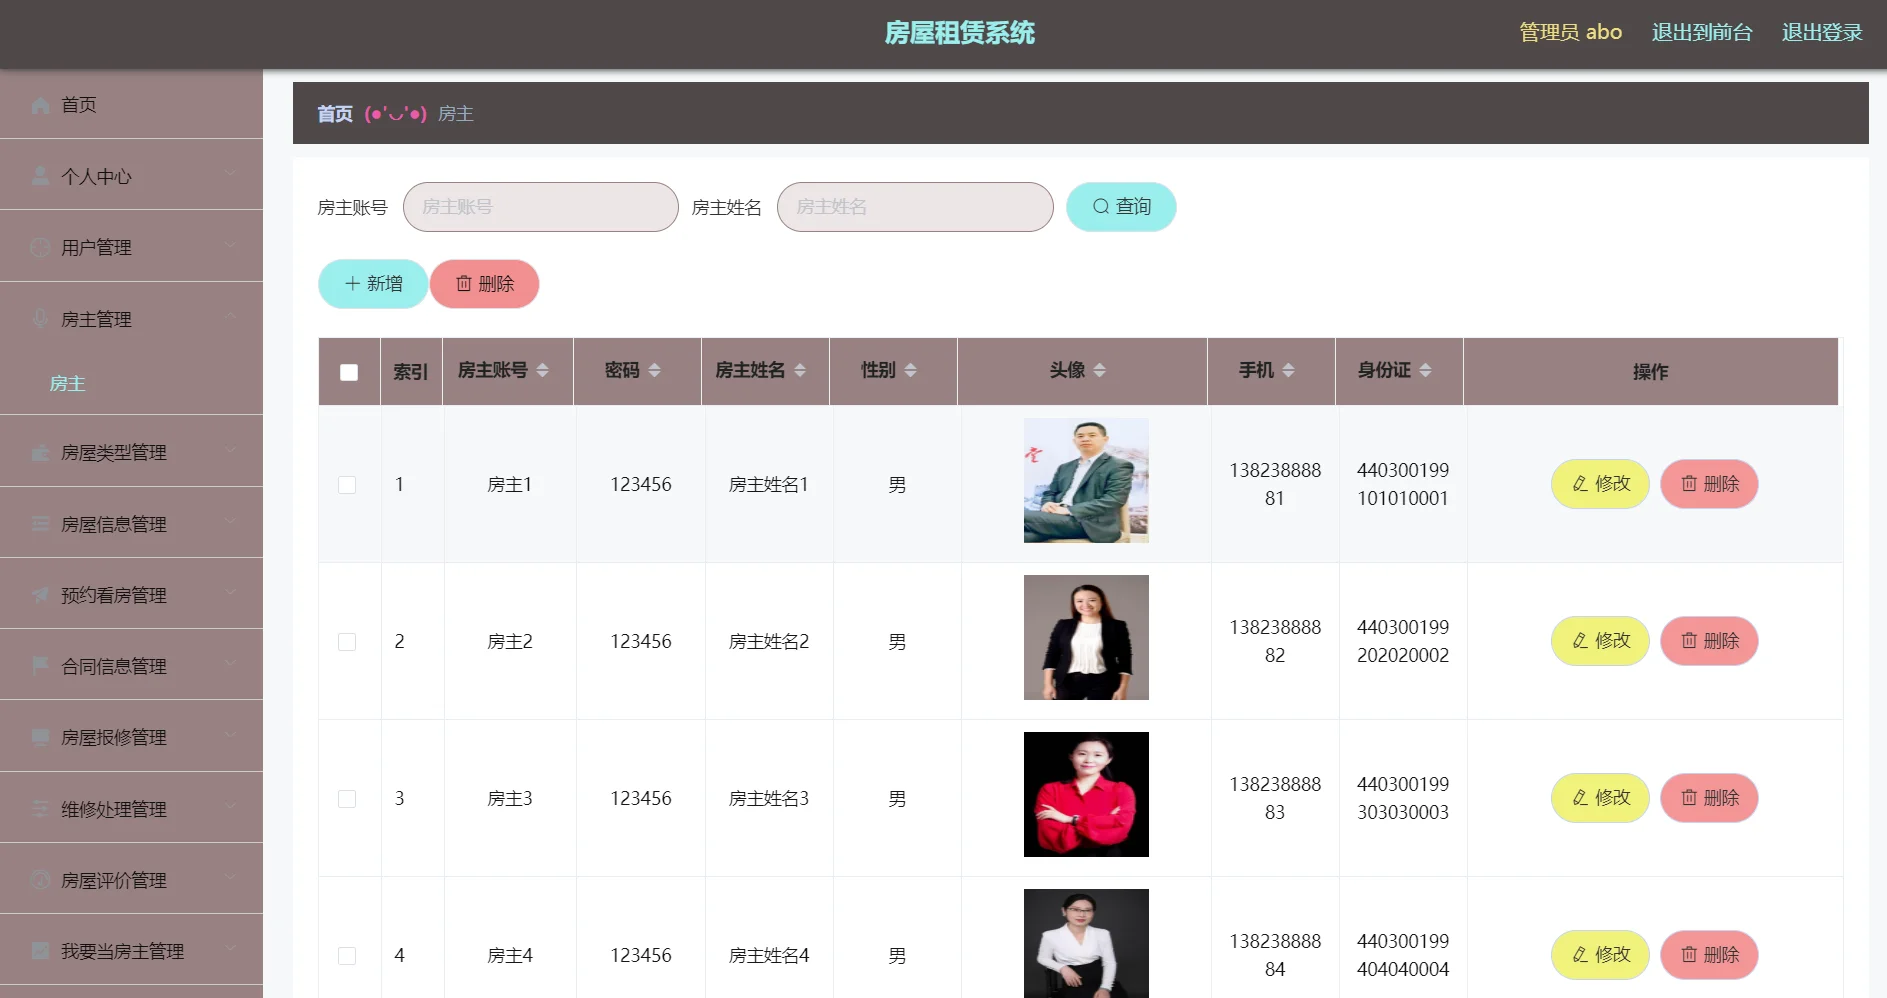The height and width of the screenshot is (998, 1887).
Task: Click inside the 房主姓名 input field
Action: point(914,207)
